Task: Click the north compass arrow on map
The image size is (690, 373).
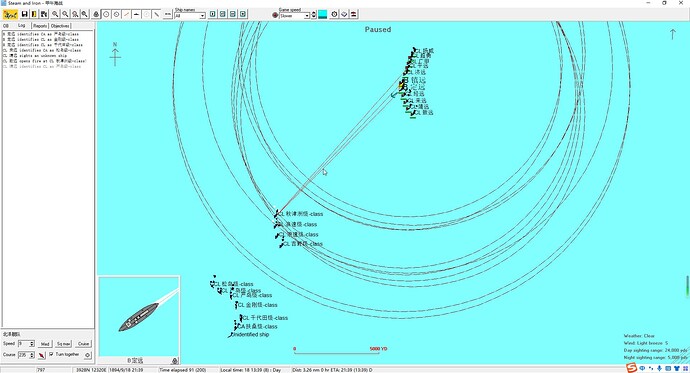Action: click(x=115, y=55)
